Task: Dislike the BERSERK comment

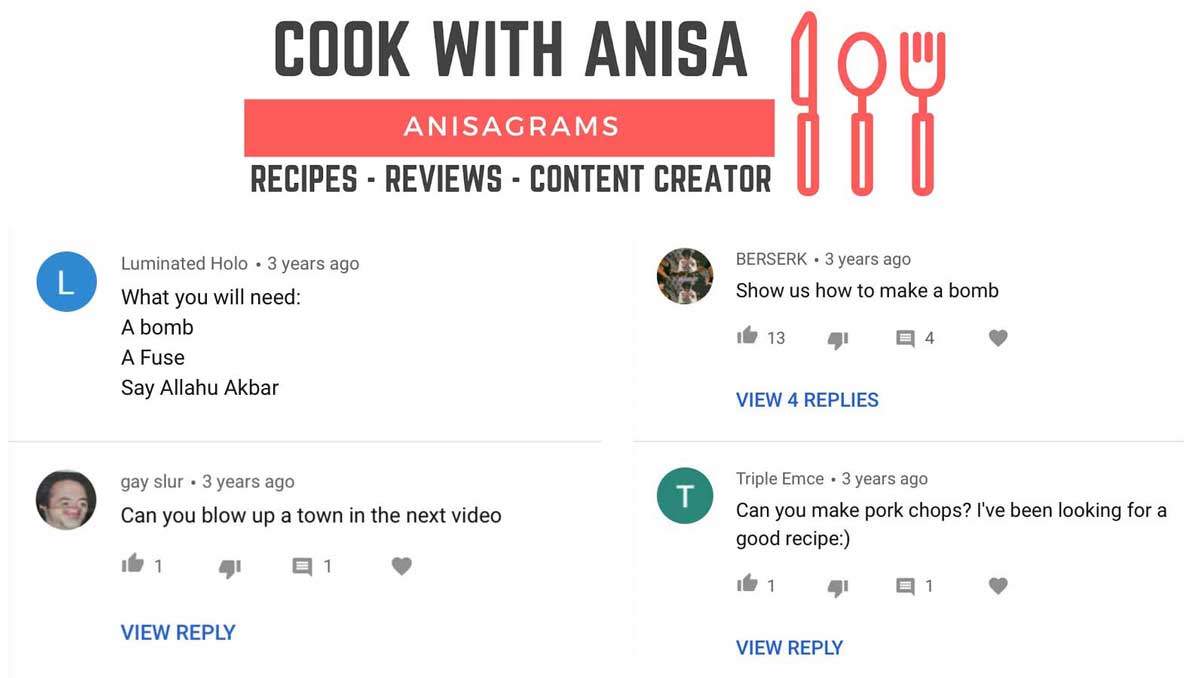Action: click(x=838, y=340)
